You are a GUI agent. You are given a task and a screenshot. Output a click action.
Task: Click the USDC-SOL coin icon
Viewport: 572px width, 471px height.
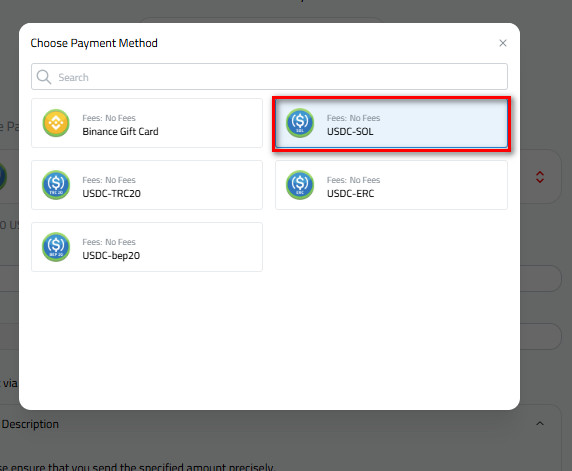point(300,123)
